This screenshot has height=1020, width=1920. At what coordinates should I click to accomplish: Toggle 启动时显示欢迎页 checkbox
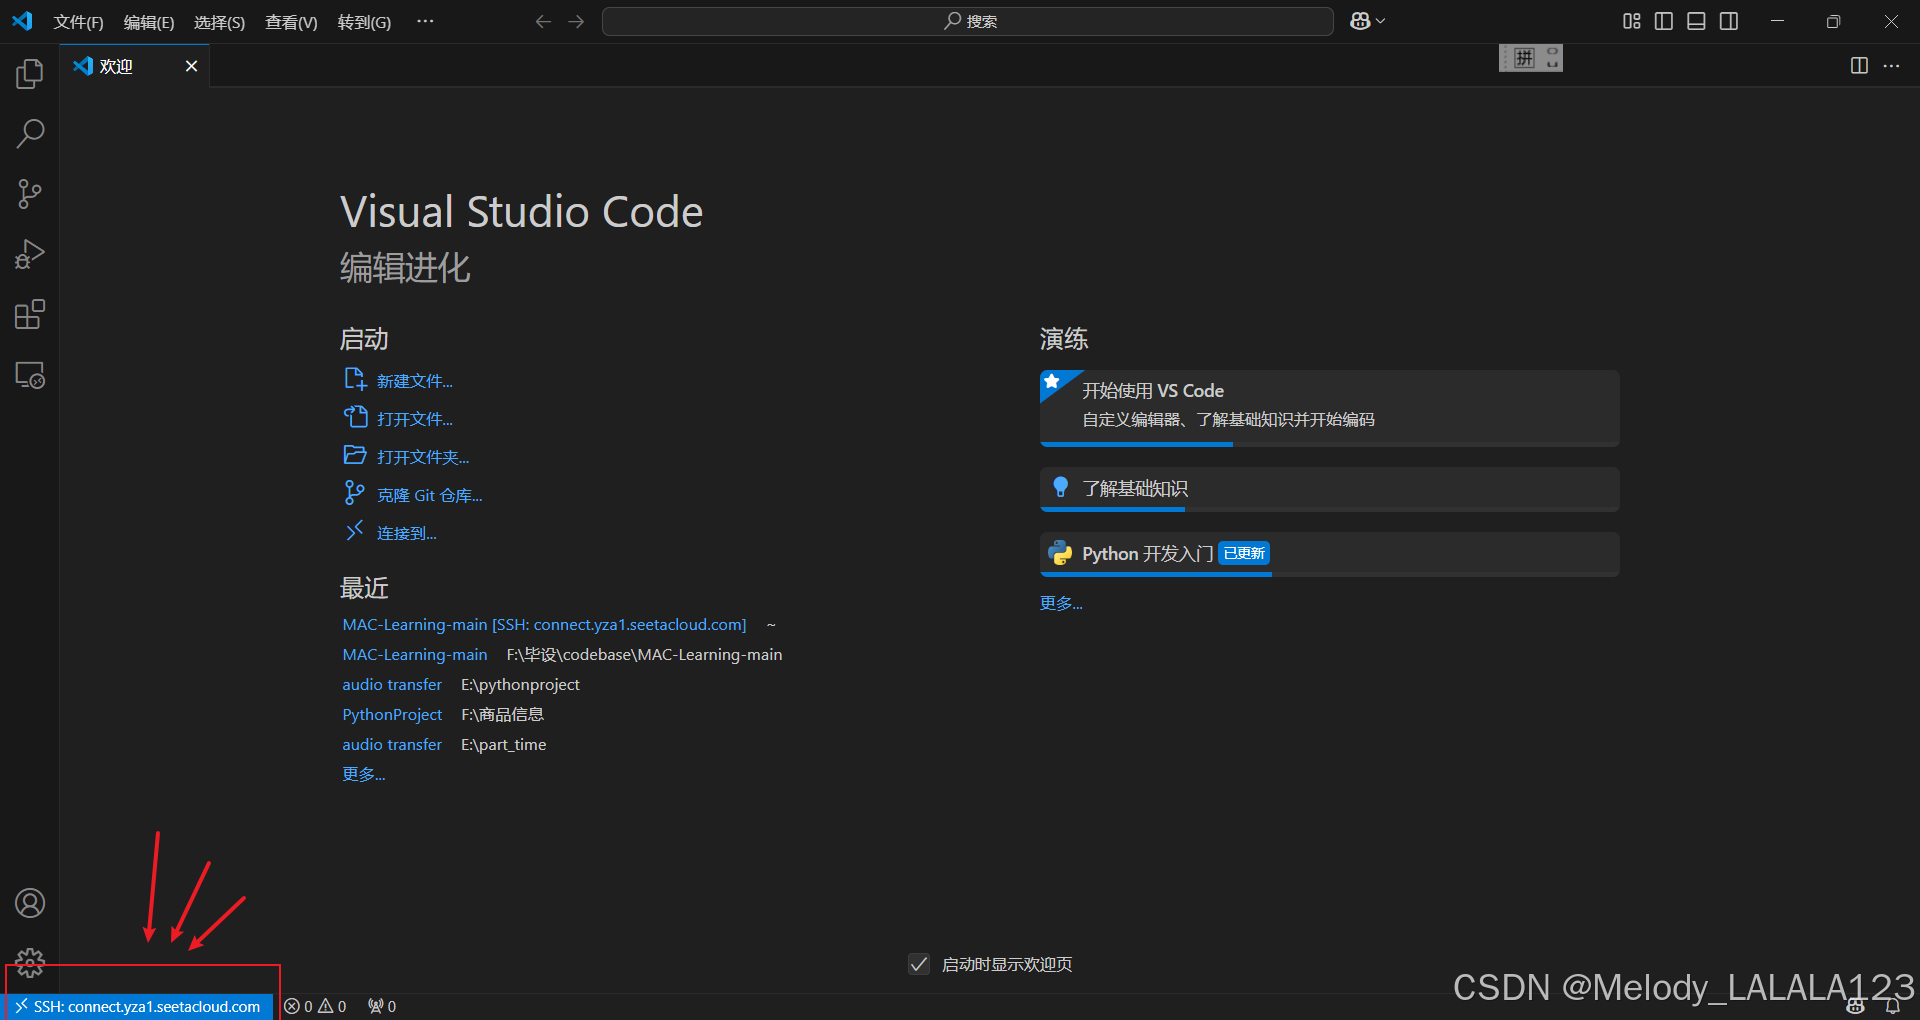[x=919, y=964]
